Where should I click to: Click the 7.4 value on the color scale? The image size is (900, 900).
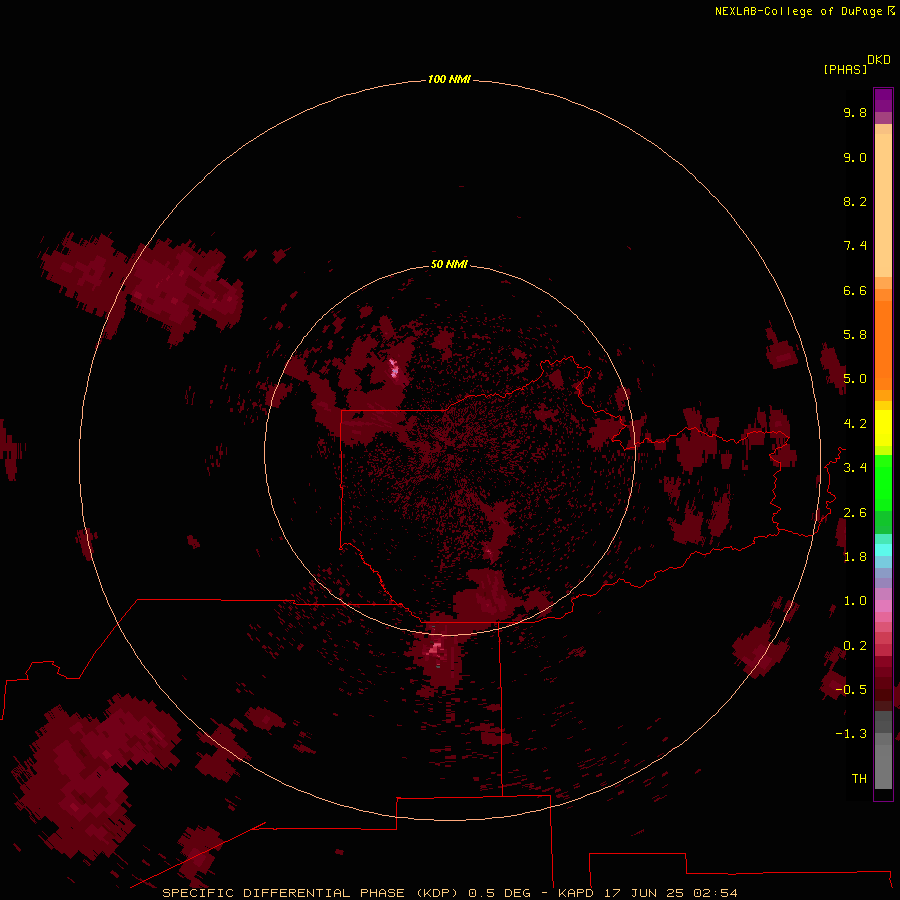tap(855, 246)
